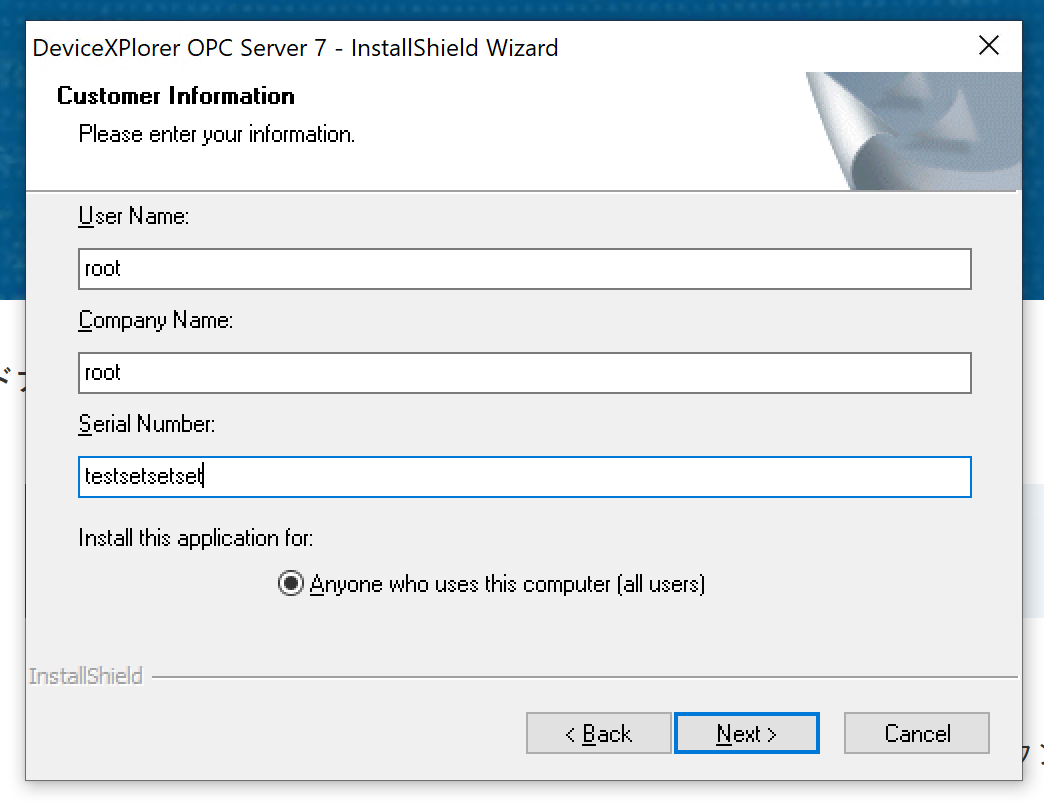The width and height of the screenshot is (1044, 806).
Task: Focus the Serial Number text box
Action: (x=525, y=477)
